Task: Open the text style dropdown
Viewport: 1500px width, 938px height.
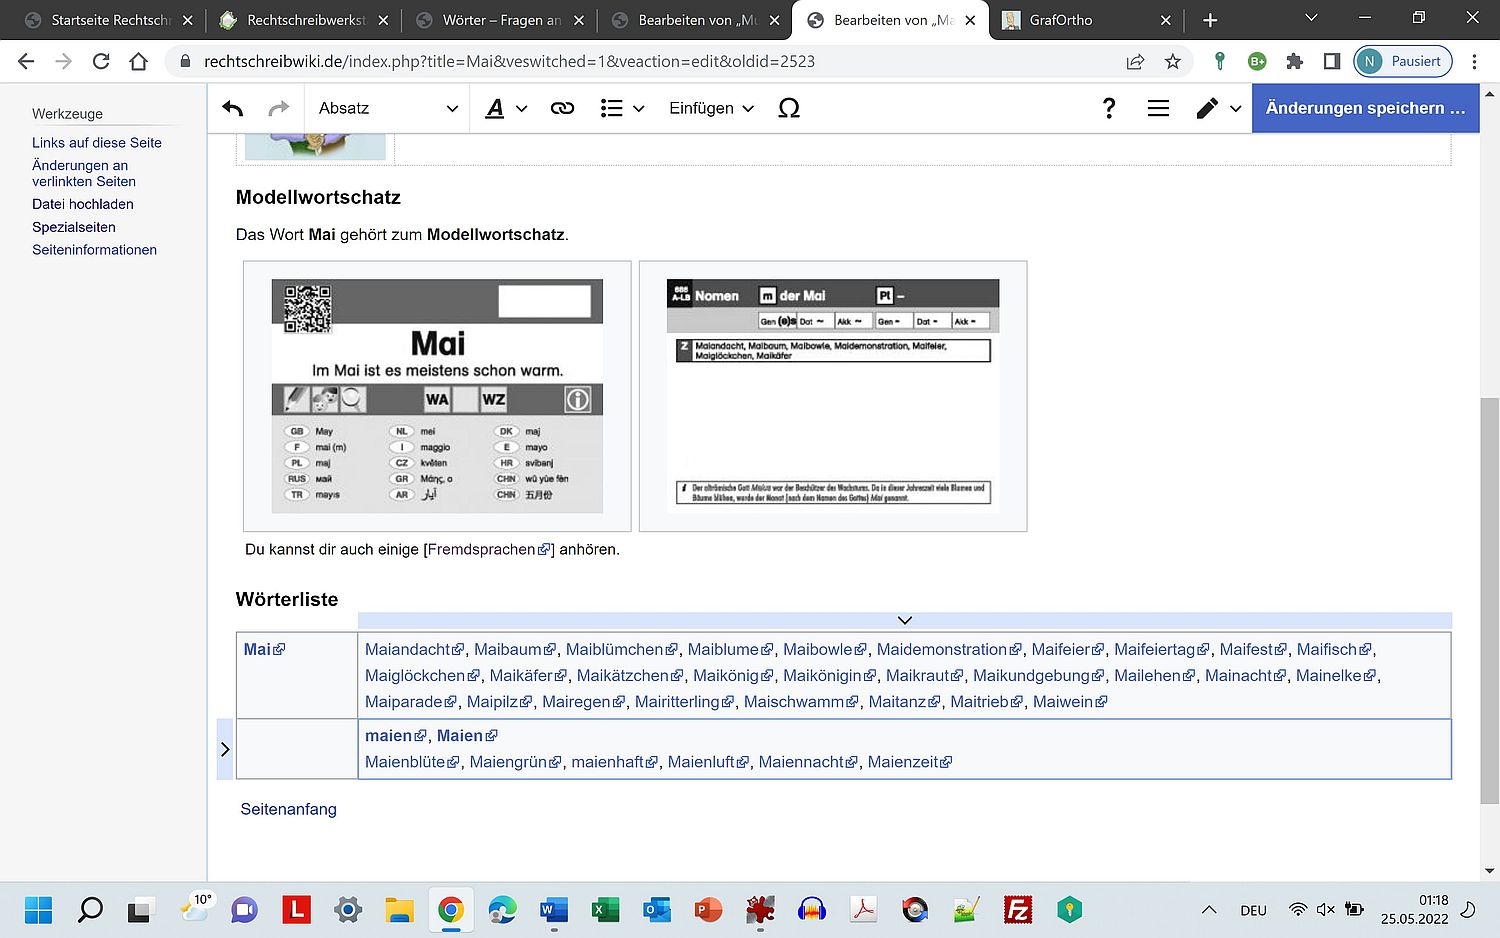Action: tap(506, 108)
